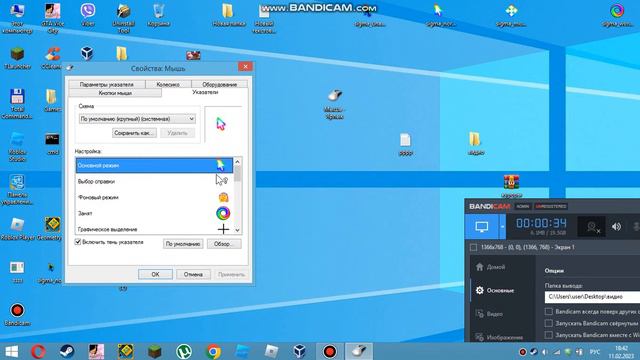Image resolution: width=640 pixels, height=360 pixels.
Task: Open the Recycle Bin (Корзина) icon
Action: (158, 15)
